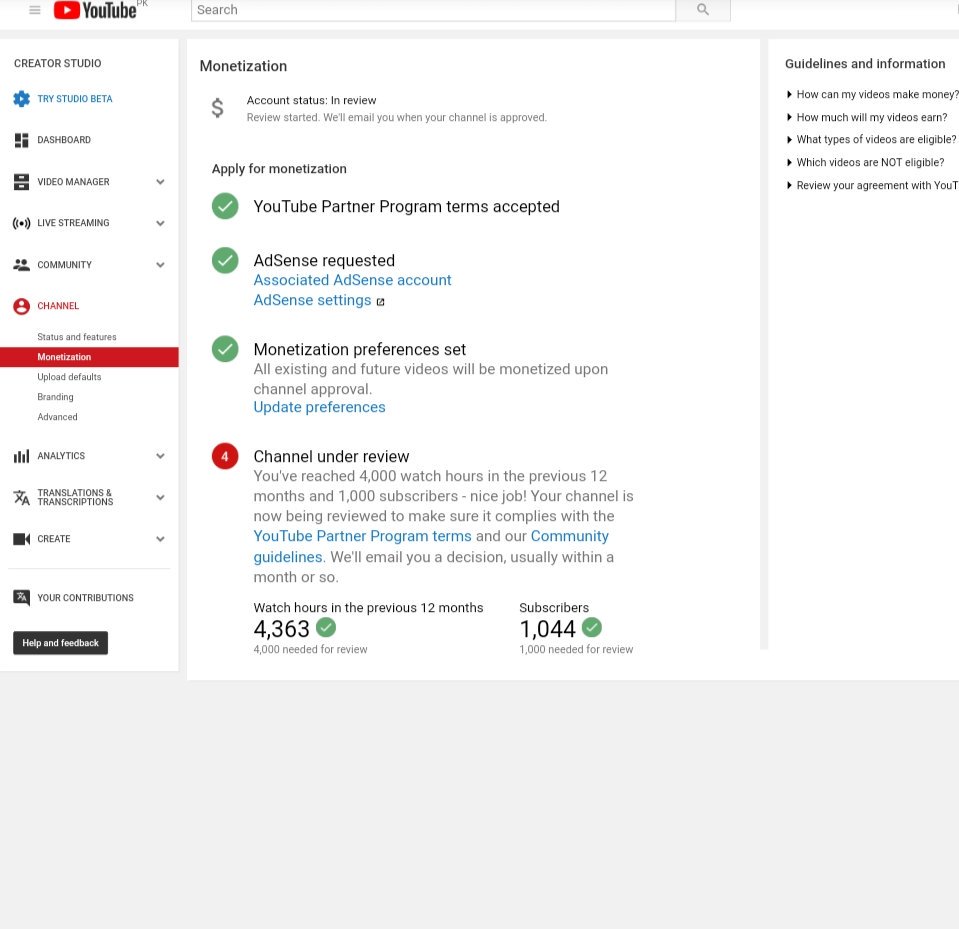Click the YOUR CONTRIBUTIONS label
959x929 pixels.
click(85, 598)
